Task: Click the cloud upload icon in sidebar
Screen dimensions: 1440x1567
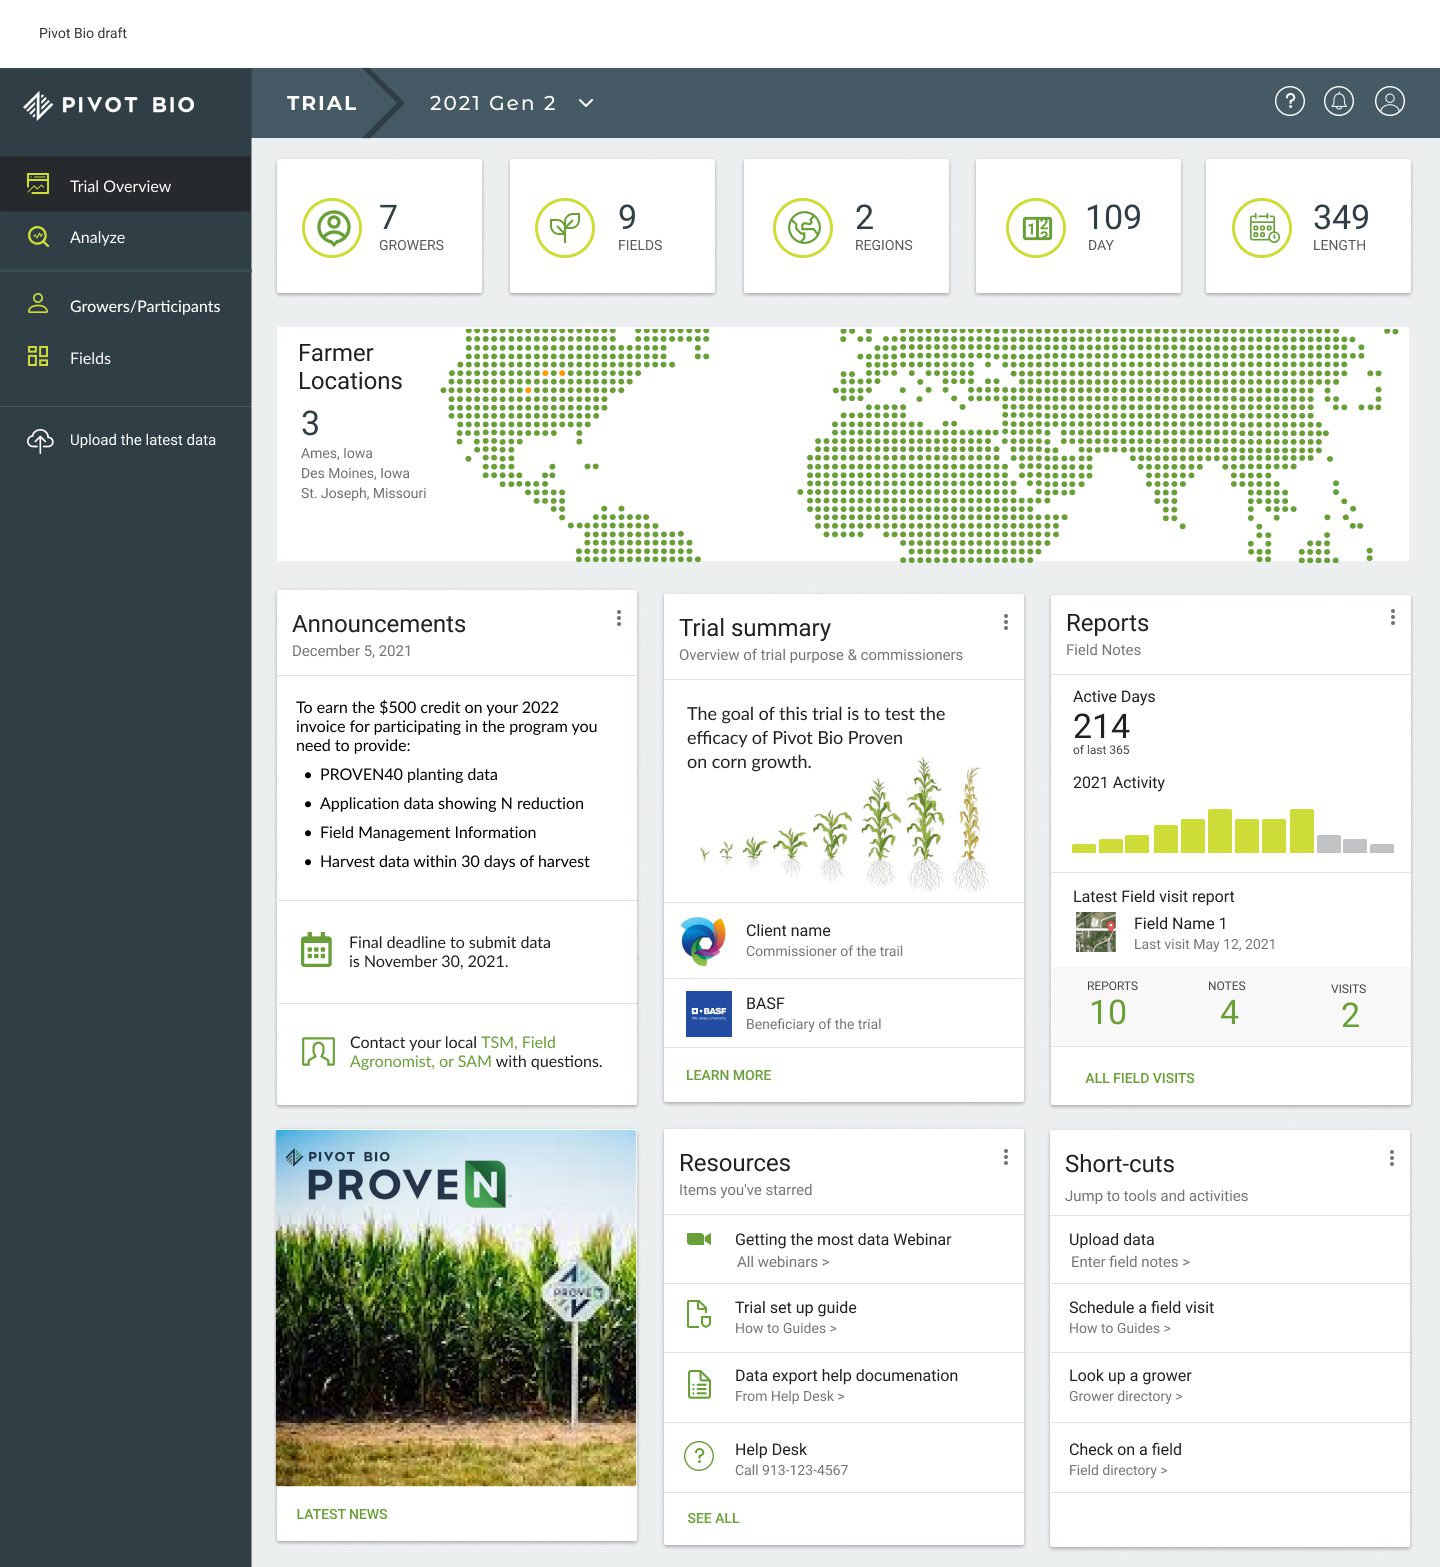Action: (x=40, y=440)
